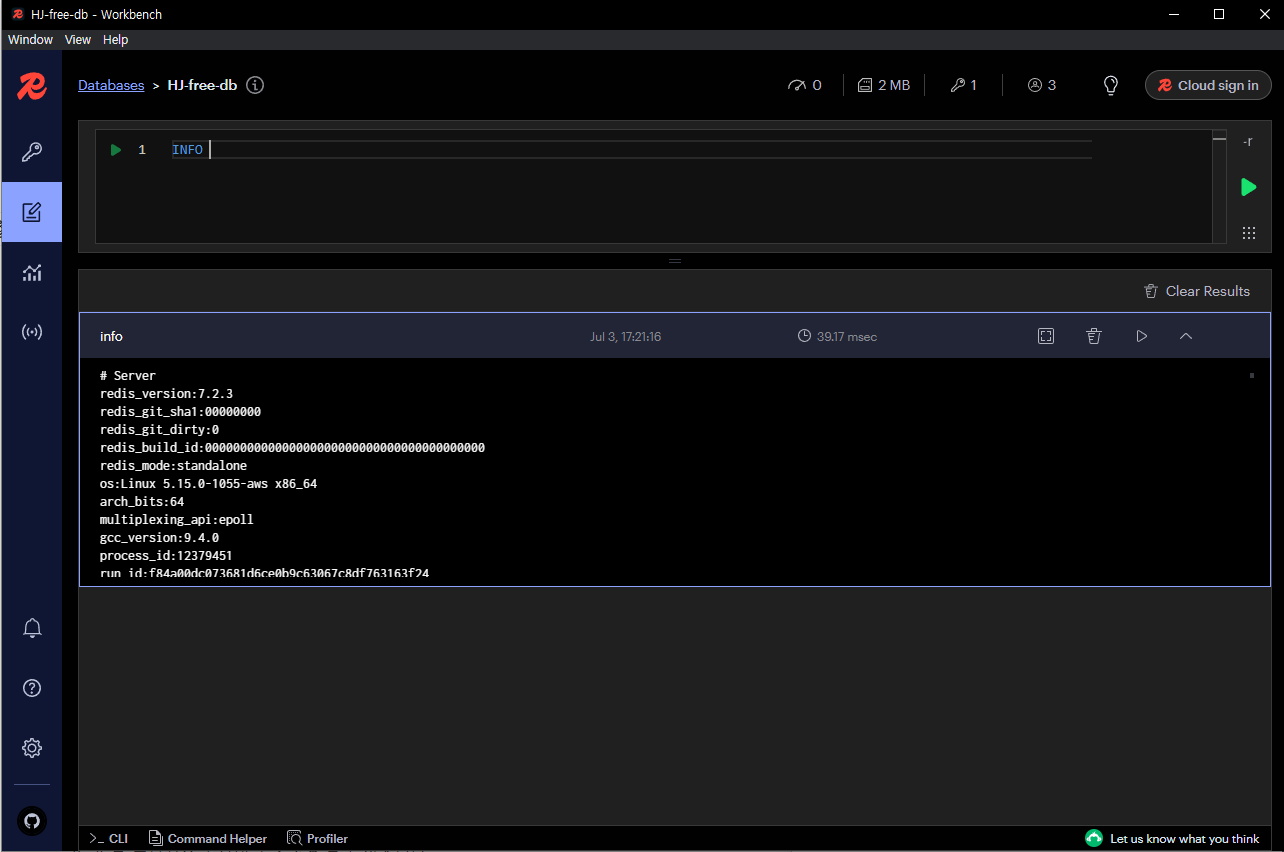
Task: Open the Help menu
Action: pyautogui.click(x=116, y=40)
